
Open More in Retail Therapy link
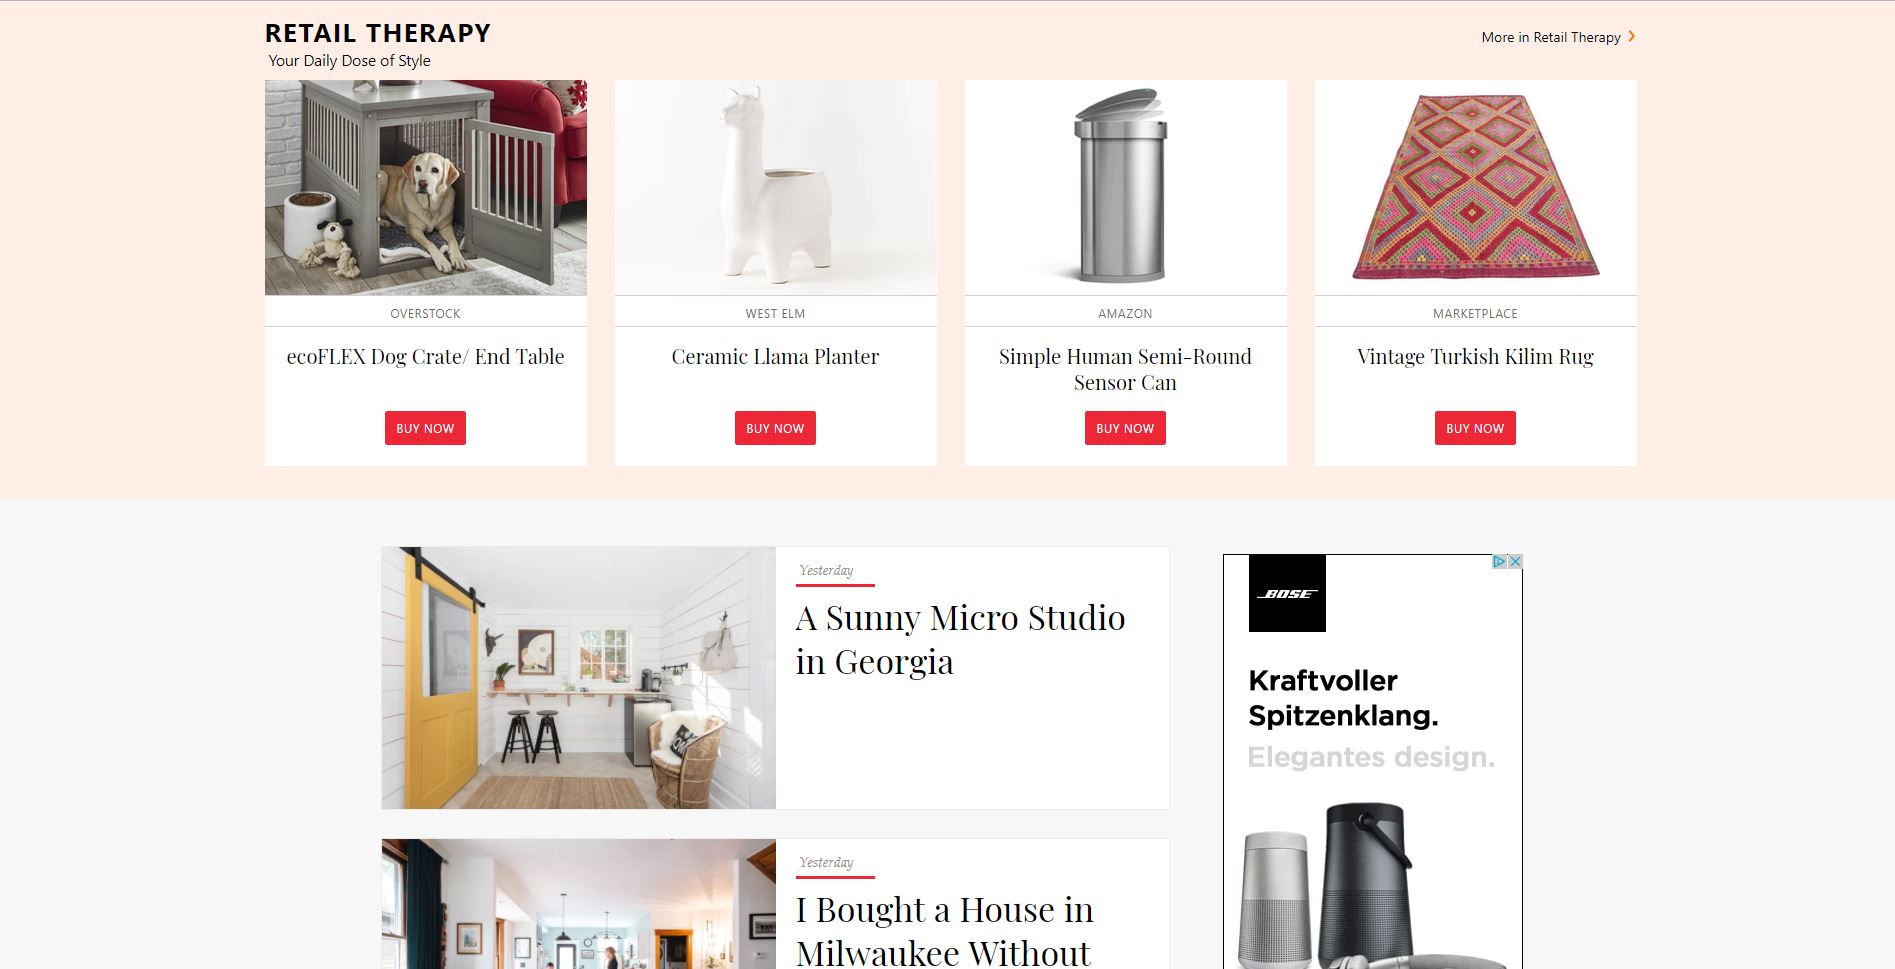(x=1551, y=37)
